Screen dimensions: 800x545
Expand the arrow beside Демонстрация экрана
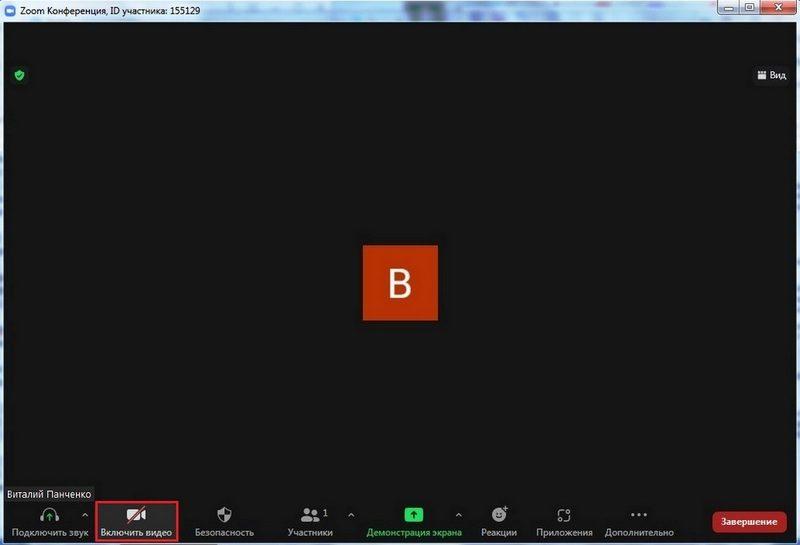pos(459,515)
